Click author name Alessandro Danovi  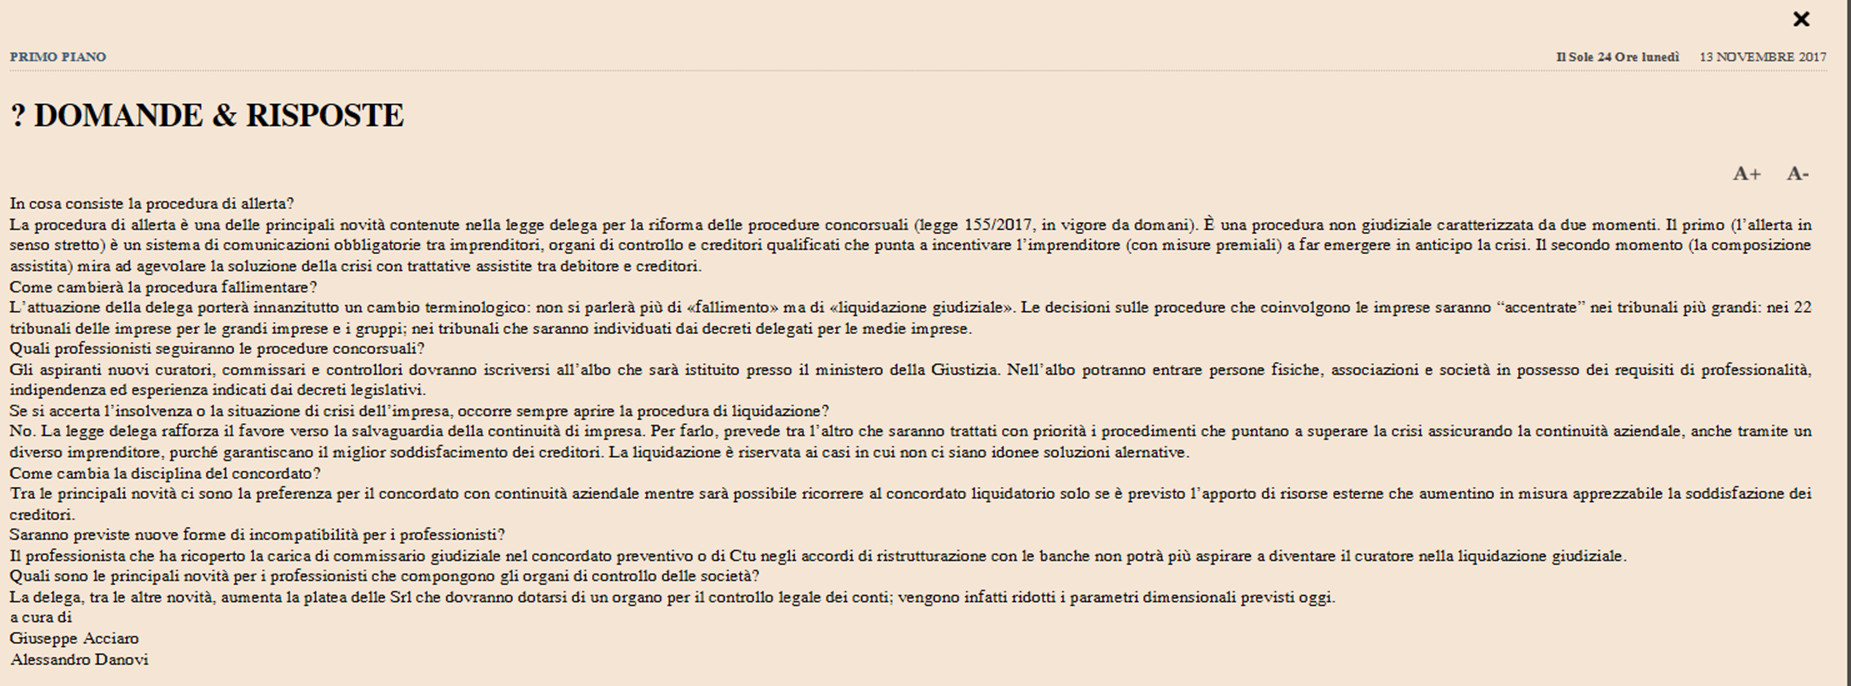[79, 659]
